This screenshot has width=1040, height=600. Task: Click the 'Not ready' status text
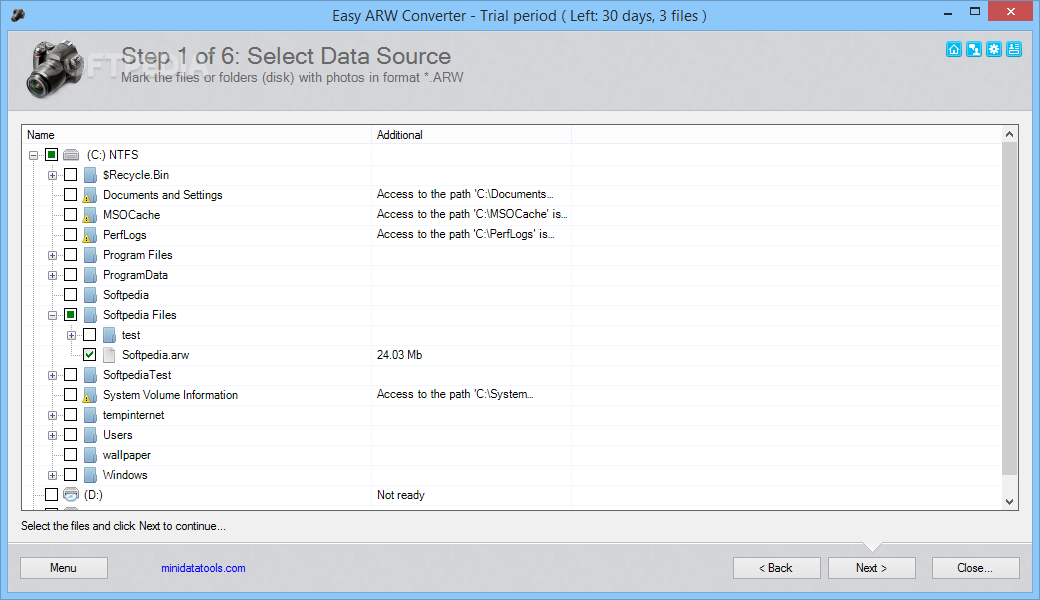pos(401,495)
